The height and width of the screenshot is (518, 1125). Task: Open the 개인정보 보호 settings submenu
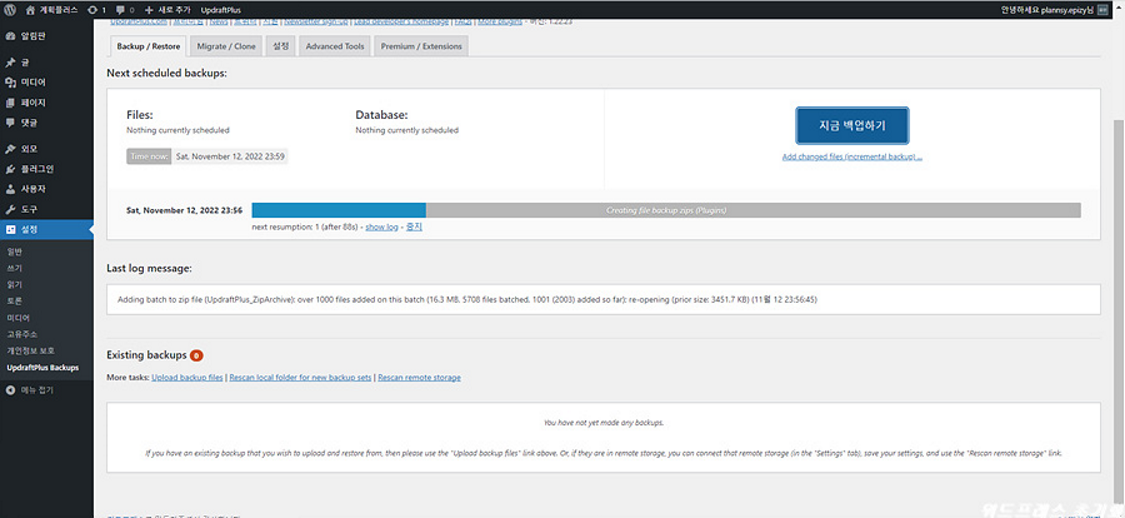click(x=30, y=351)
